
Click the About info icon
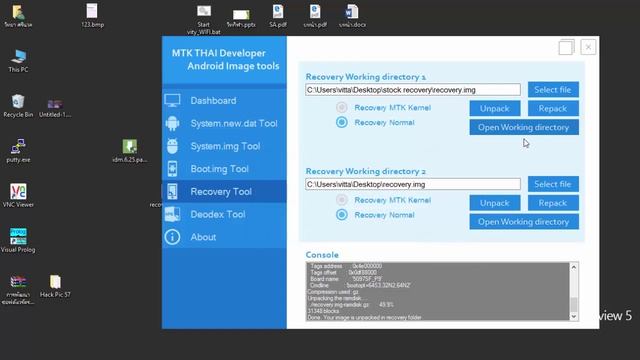[172, 237]
